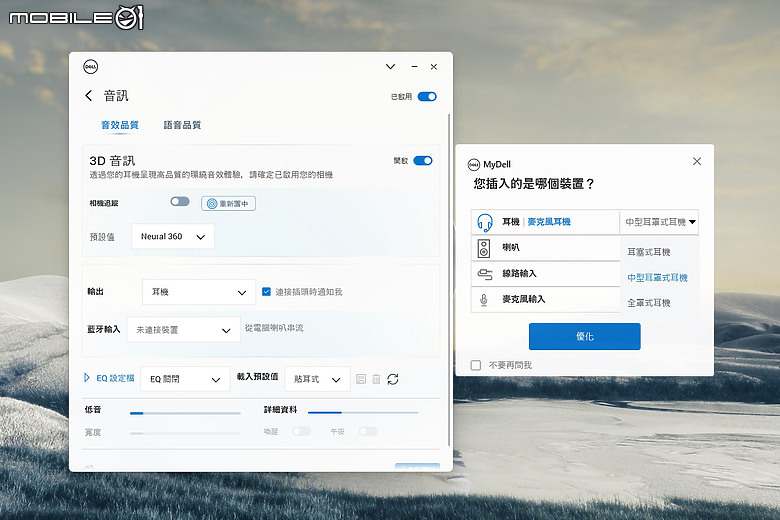Switch to the 語音品質 tab
Image resolution: width=780 pixels, height=520 pixels.
(x=183, y=125)
